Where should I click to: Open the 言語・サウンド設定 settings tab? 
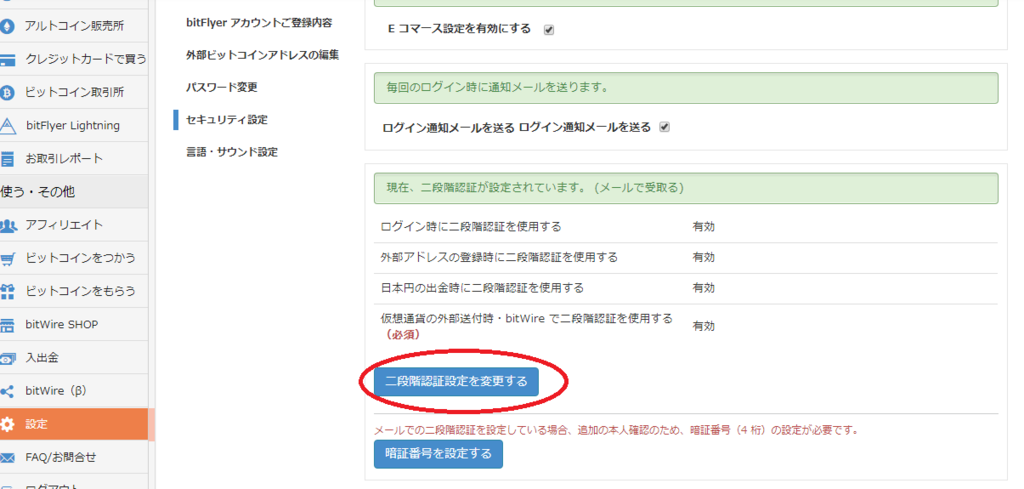(x=232, y=152)
